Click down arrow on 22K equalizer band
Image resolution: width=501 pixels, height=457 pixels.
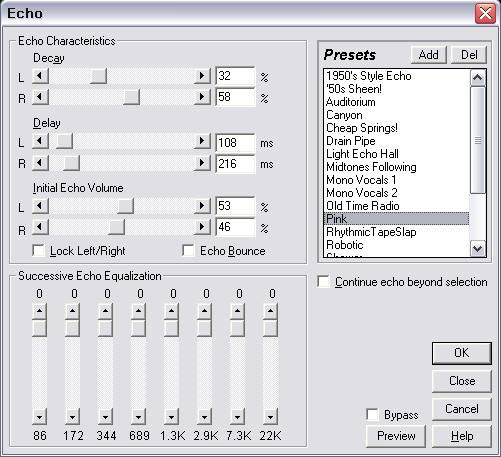(270, 417)
